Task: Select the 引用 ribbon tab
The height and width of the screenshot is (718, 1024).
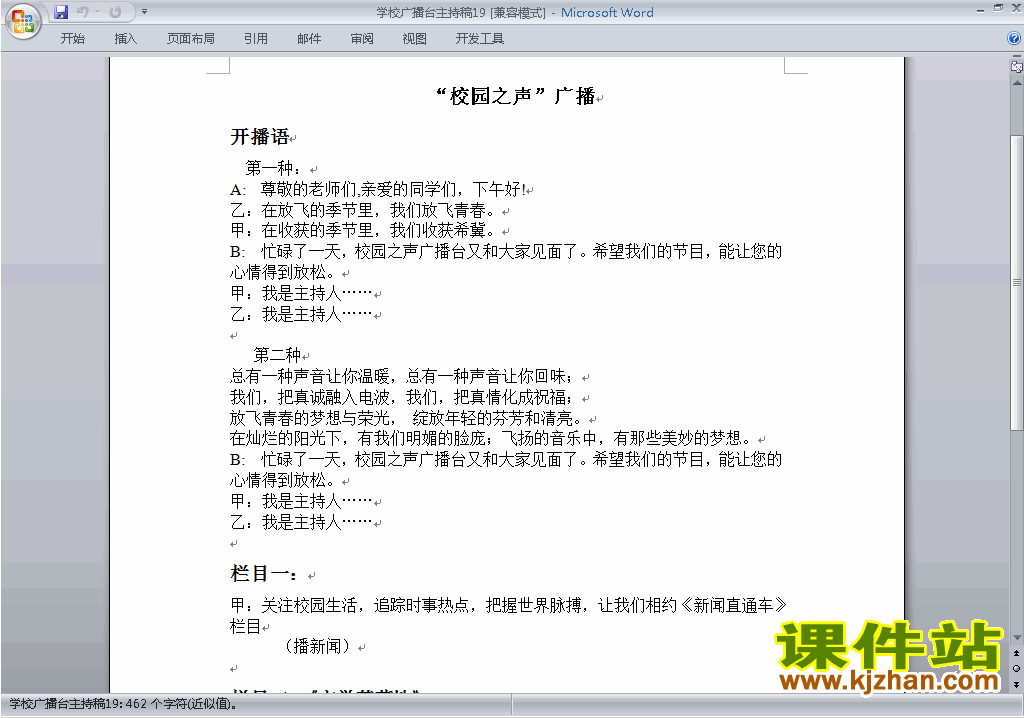Action: (256, 39)
